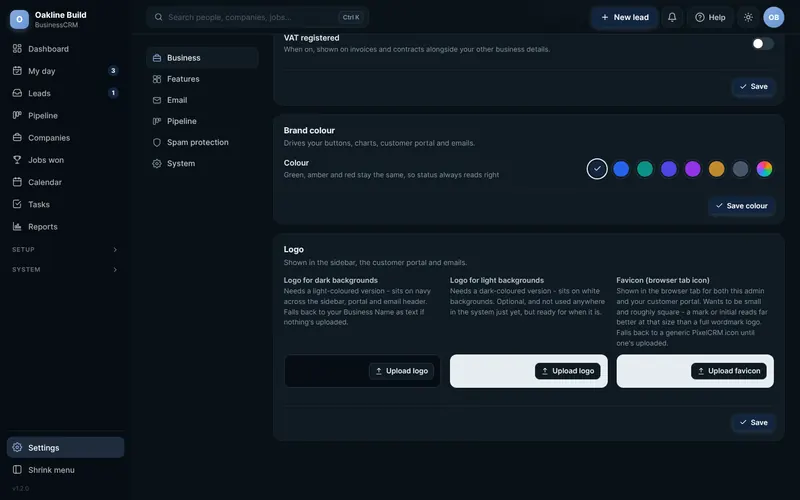Screen dimensions: 800x500
Task: Choose the blue brand colour
Action: coord(621,169)
